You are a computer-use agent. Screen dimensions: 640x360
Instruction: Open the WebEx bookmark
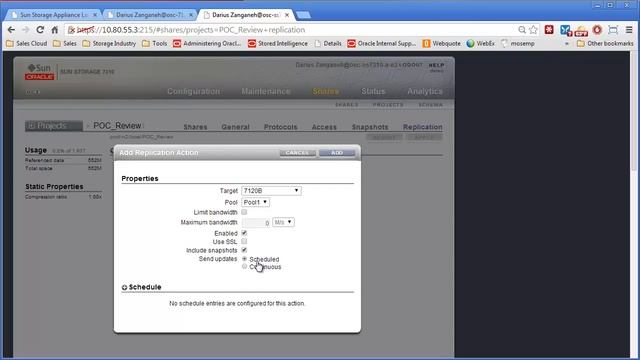coord(480,43)
